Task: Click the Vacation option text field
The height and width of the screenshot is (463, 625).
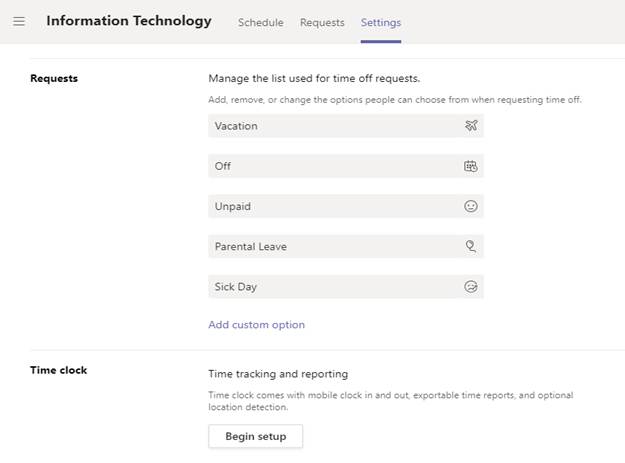Action: click(x=346, y=126)
